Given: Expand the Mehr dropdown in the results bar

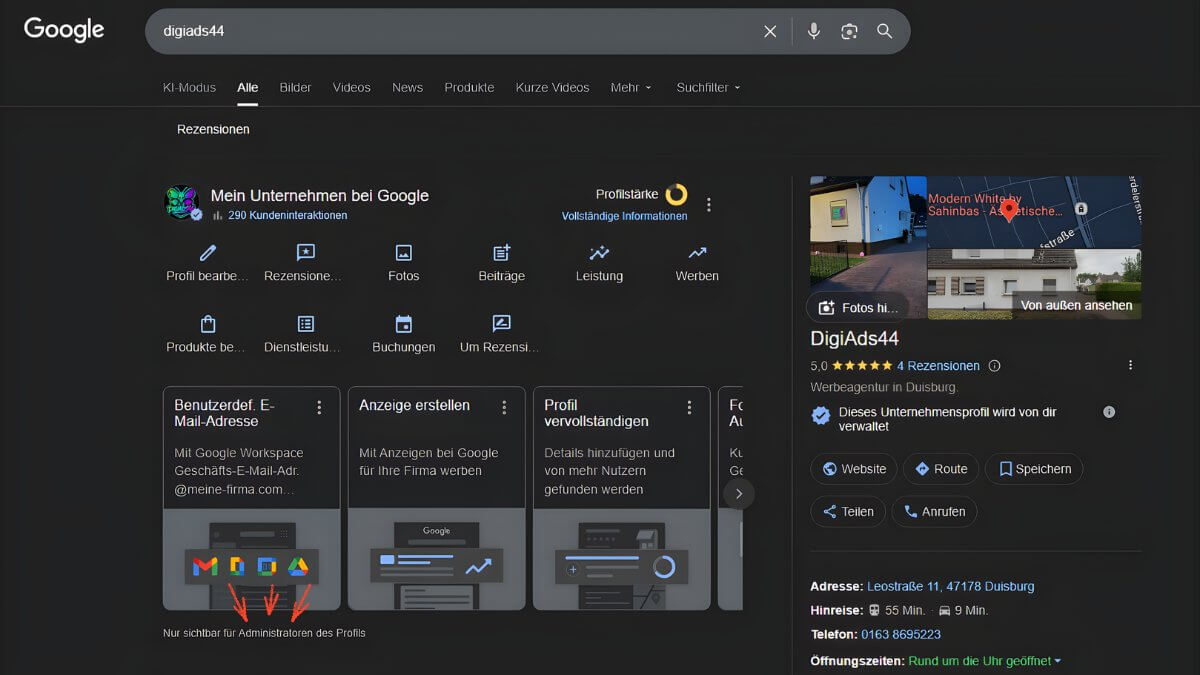Looking at the screenshot, I should pos(631,88).
